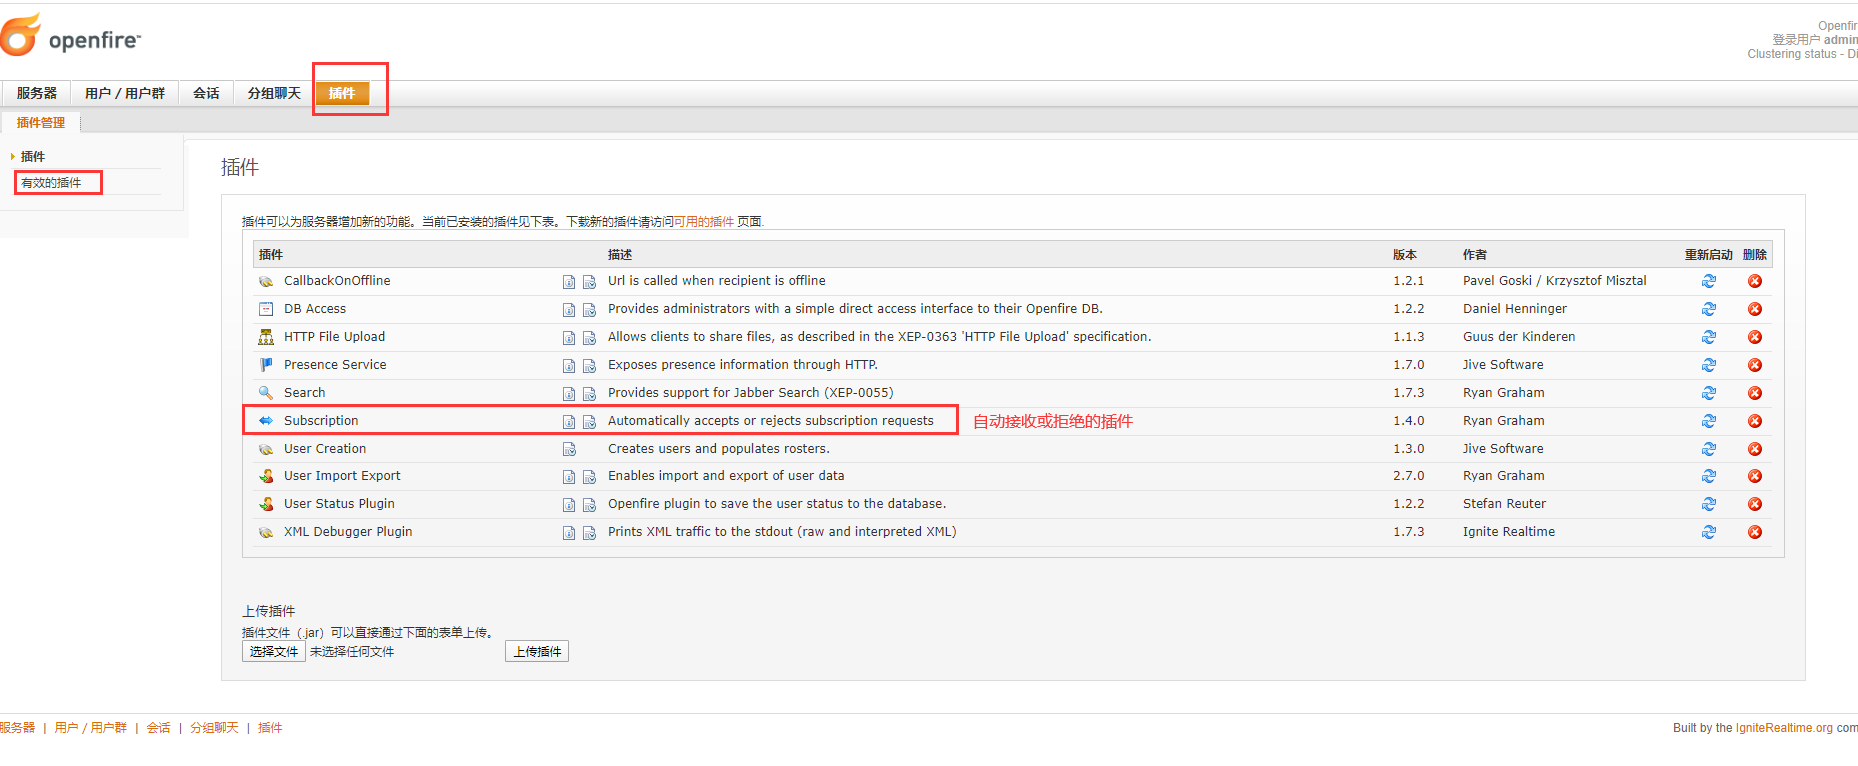
Task: Click the User Import Export plugin name
Action: 342,476
